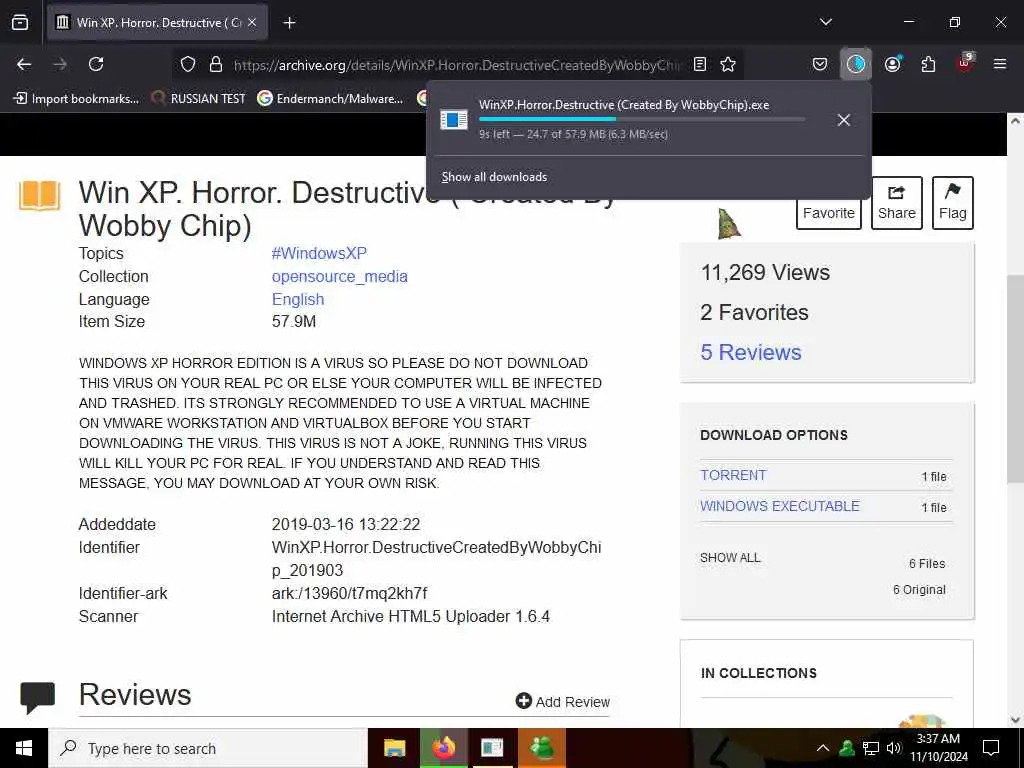Viewport: 1024px width, 768px height.
Task: Reload the current page
Action: [96, 64]
